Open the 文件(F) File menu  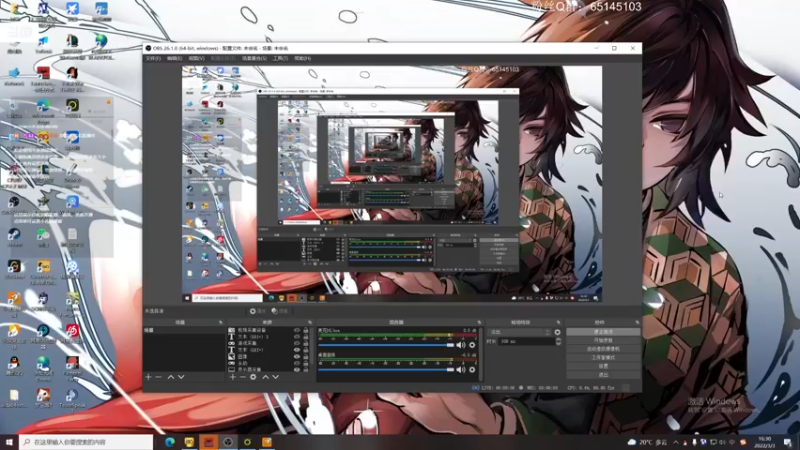point(153,59)
